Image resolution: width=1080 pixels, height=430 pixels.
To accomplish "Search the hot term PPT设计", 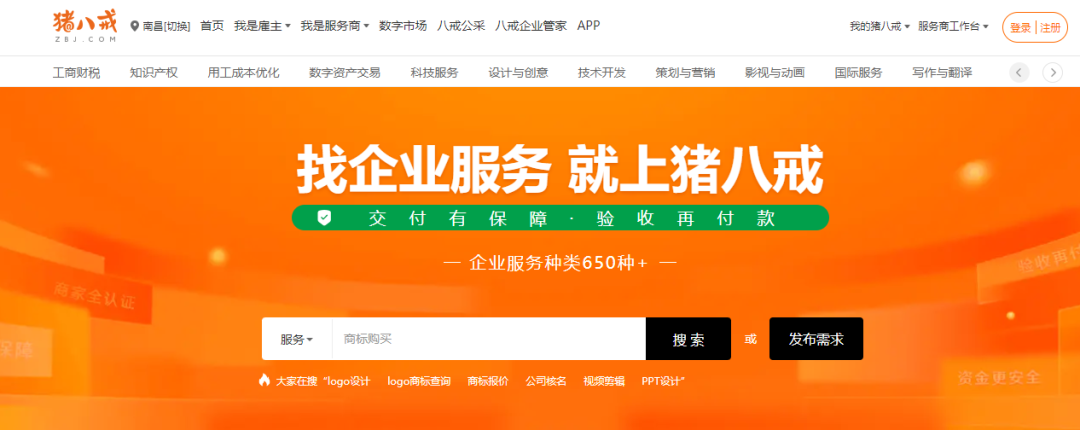I will pyautogui.click(x=661, y=381).
